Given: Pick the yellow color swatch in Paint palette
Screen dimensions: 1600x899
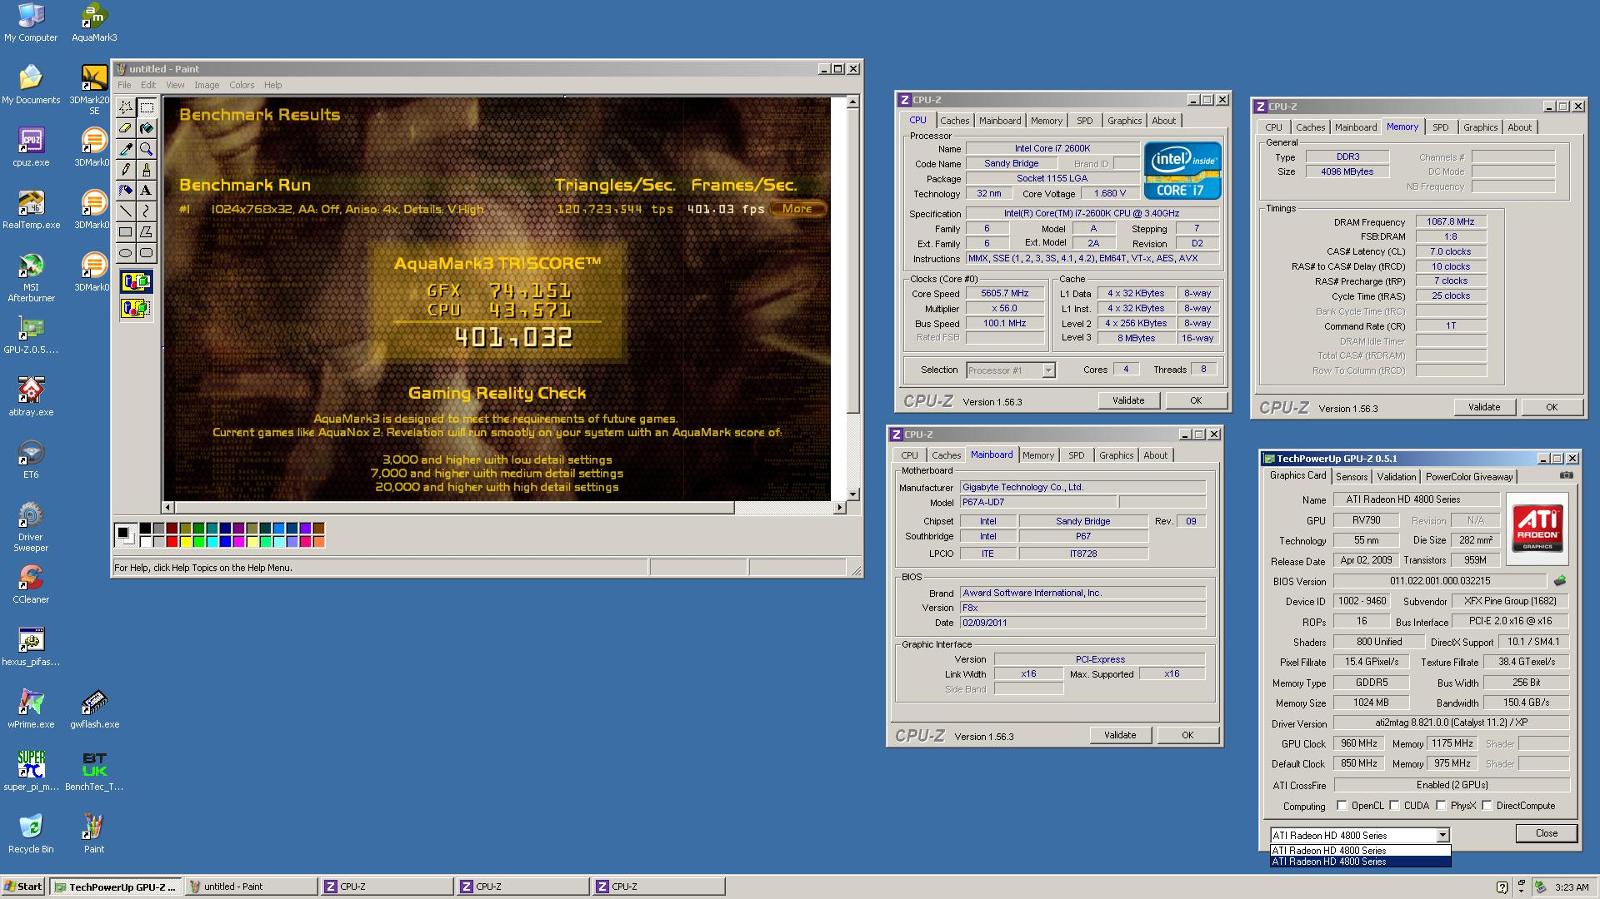Looking at the screenshot, I should [185, 542].
